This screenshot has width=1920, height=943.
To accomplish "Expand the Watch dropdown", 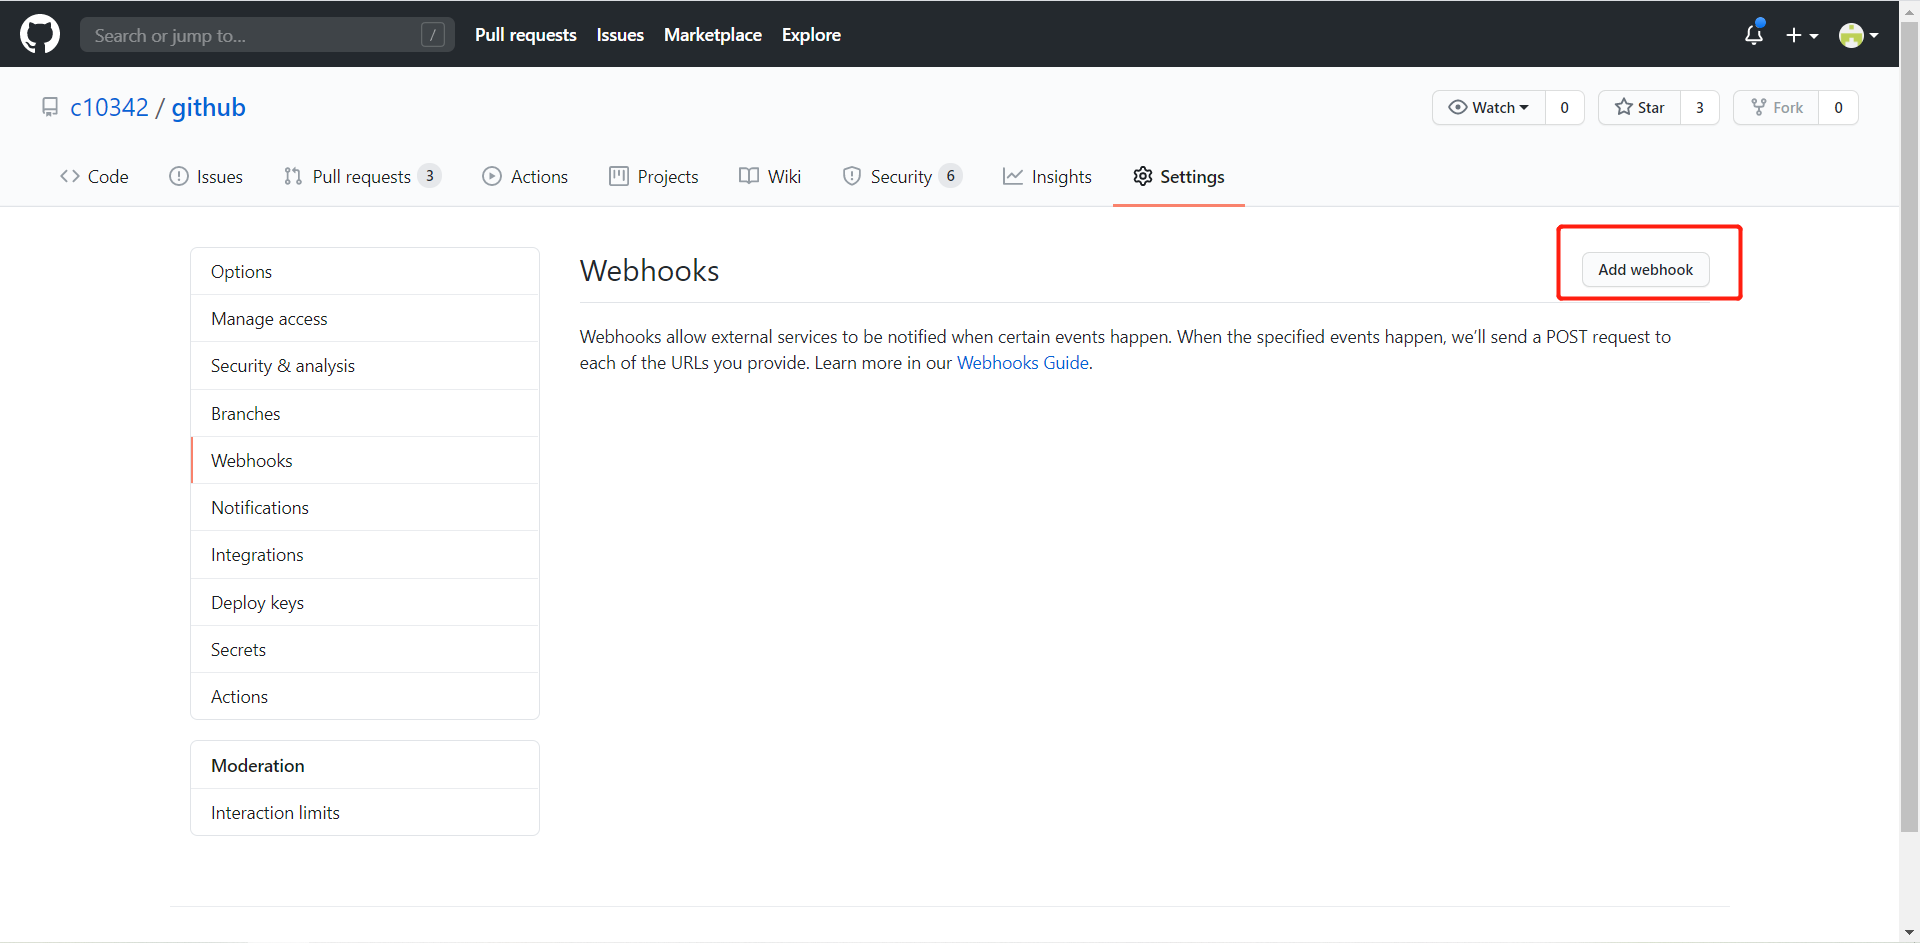I will [1489, 107].
